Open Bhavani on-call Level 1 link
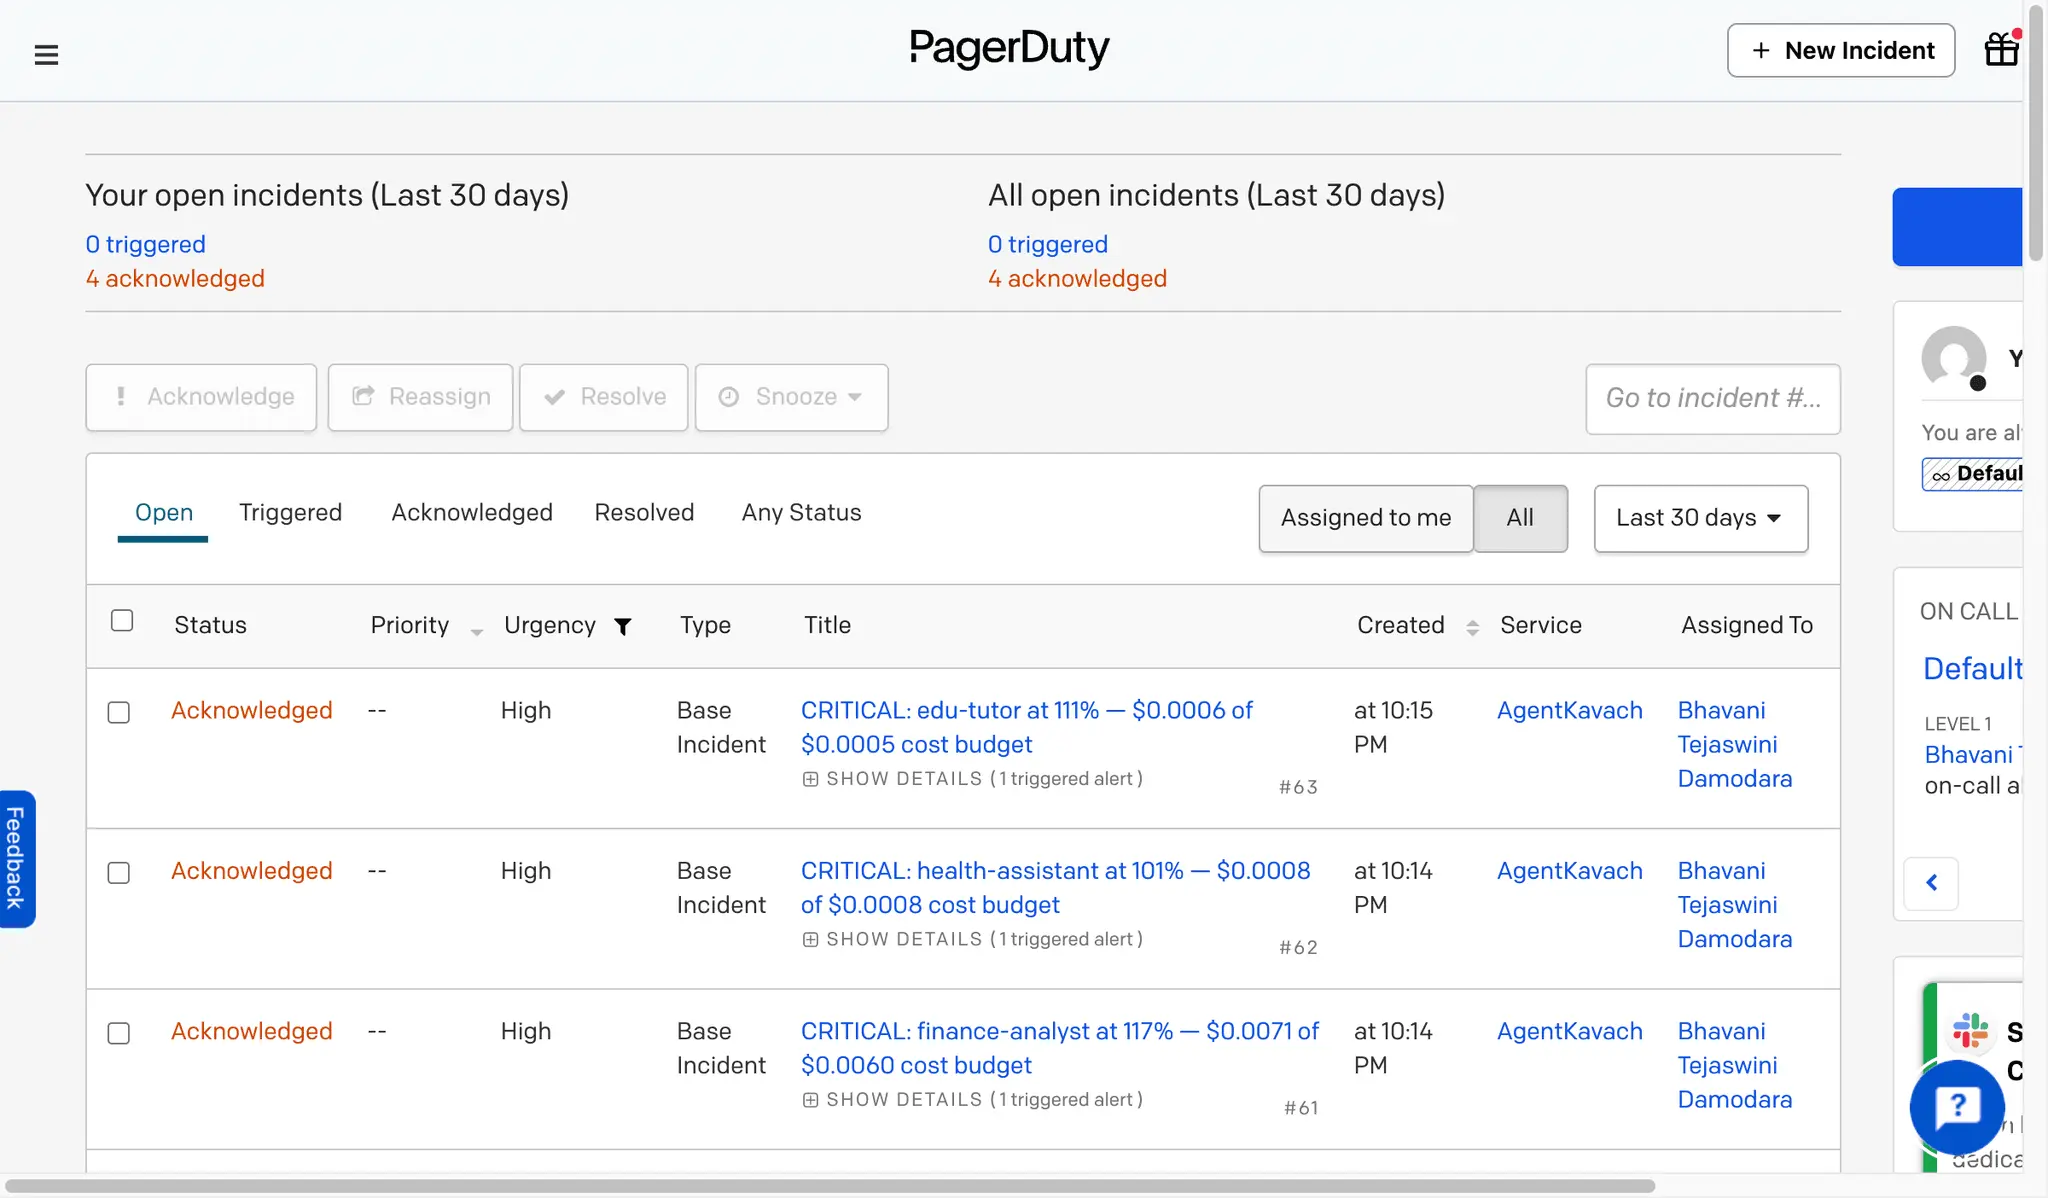This screenshot has width=2048, height=1198. coord(1972,754)
